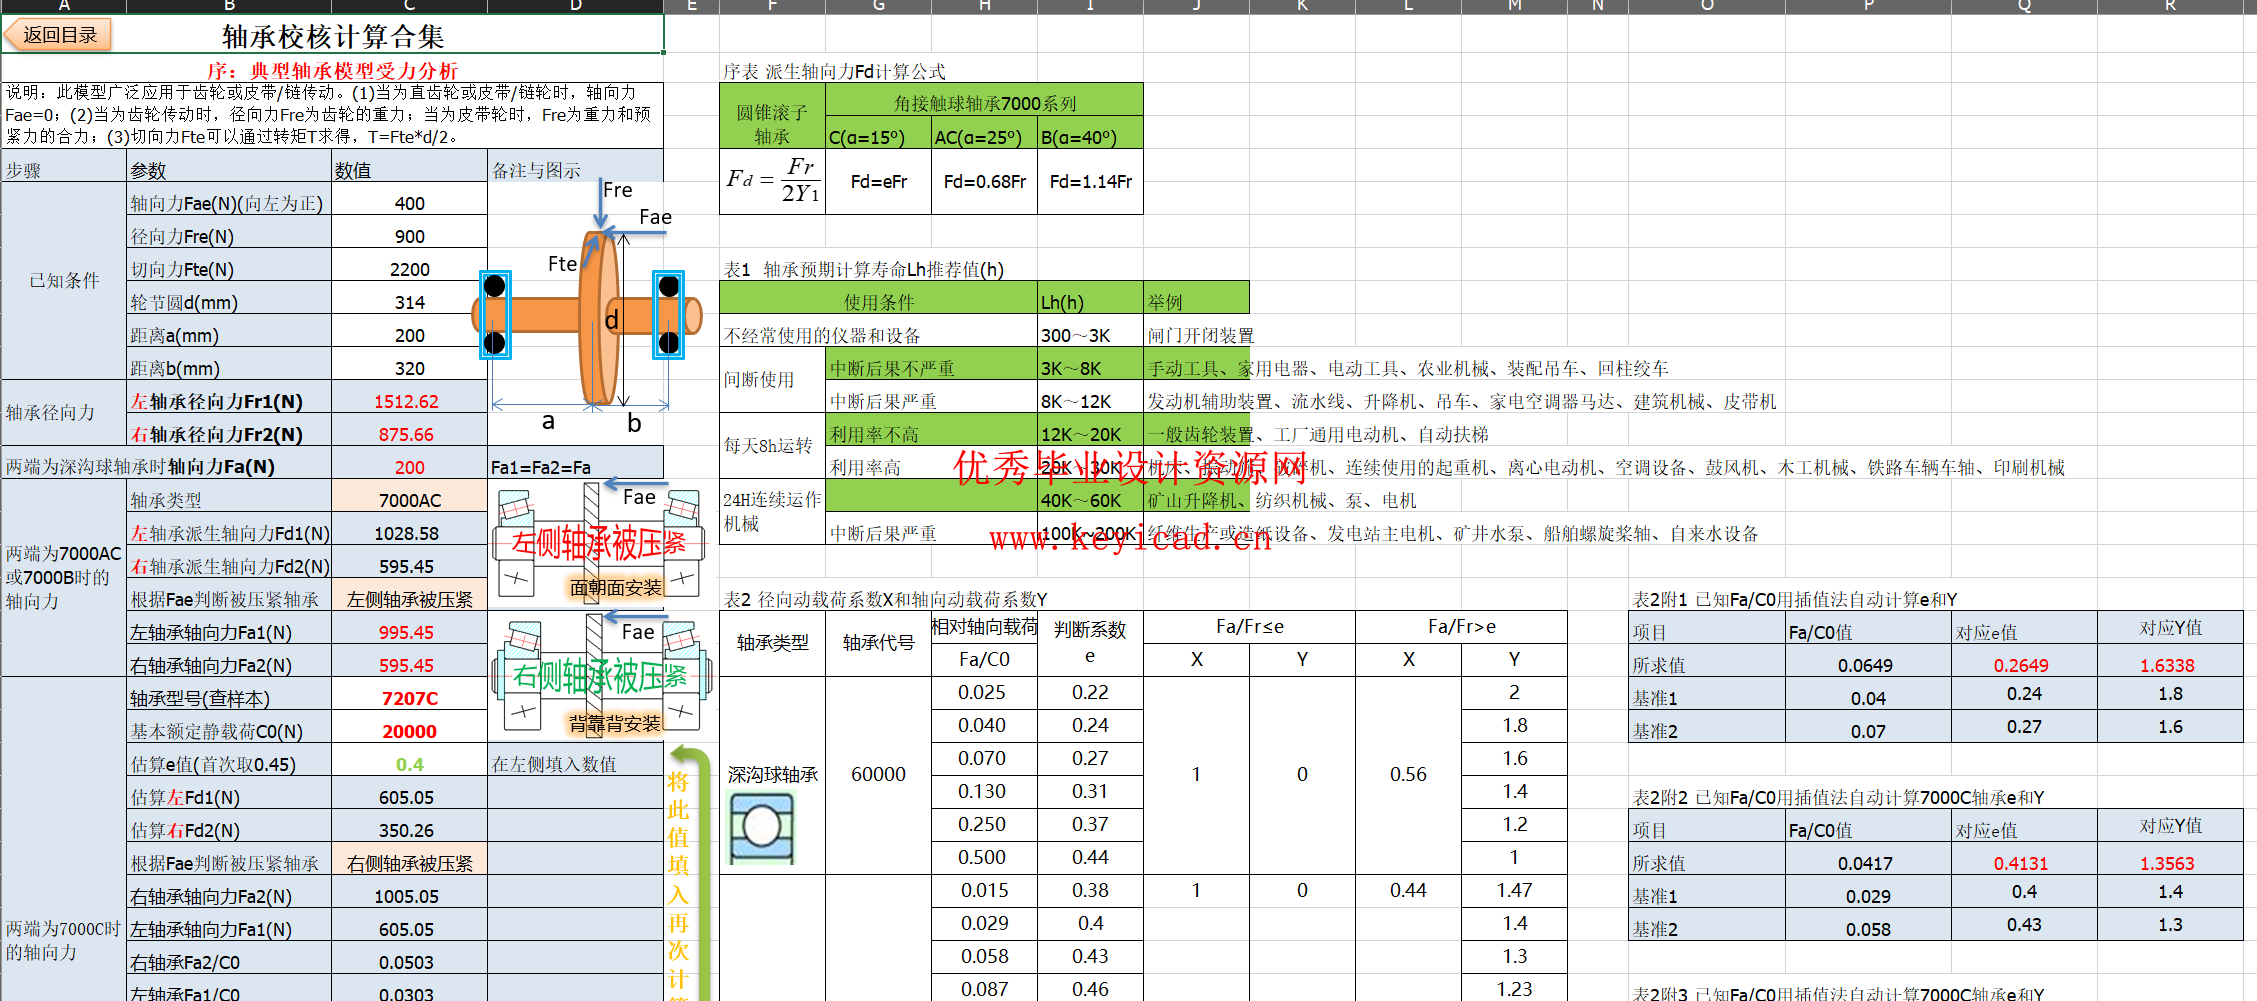Select the 轴承类型 cell showing 7000AC
2257x1001 pixels.
[409, 500]
